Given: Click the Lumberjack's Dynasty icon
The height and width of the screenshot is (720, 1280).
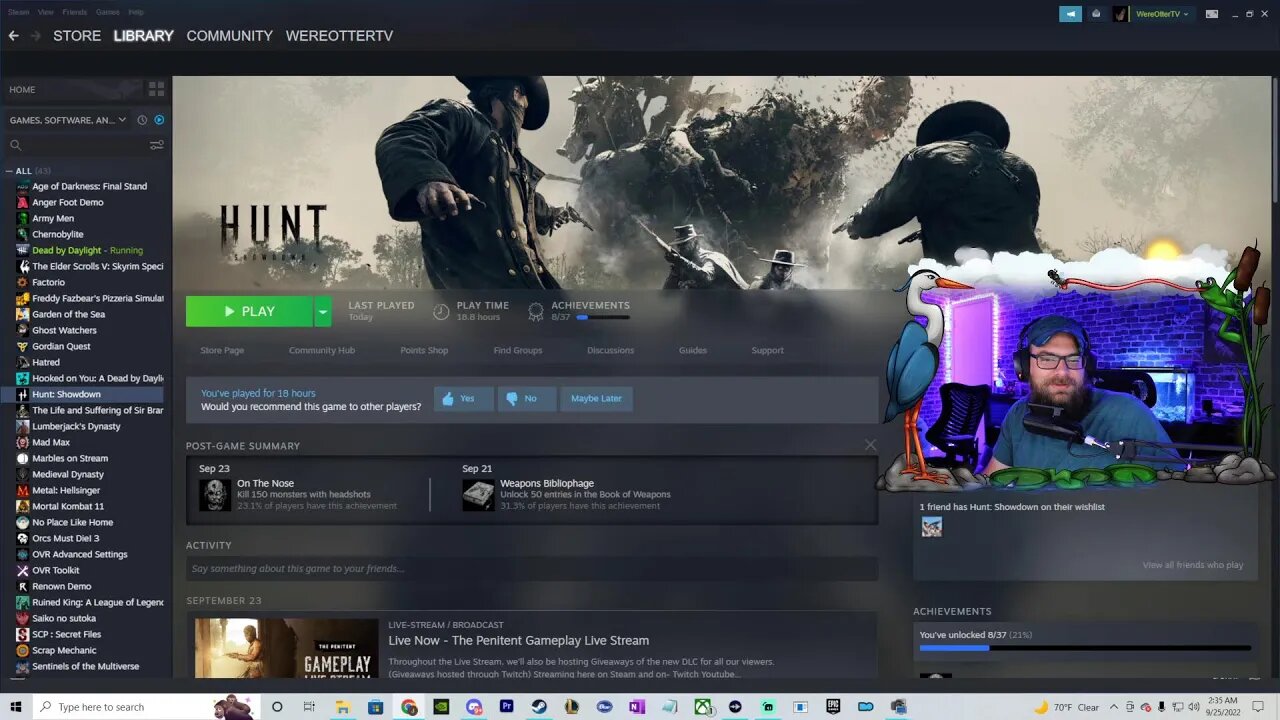Looking at the screenshot, I should 23,426.
